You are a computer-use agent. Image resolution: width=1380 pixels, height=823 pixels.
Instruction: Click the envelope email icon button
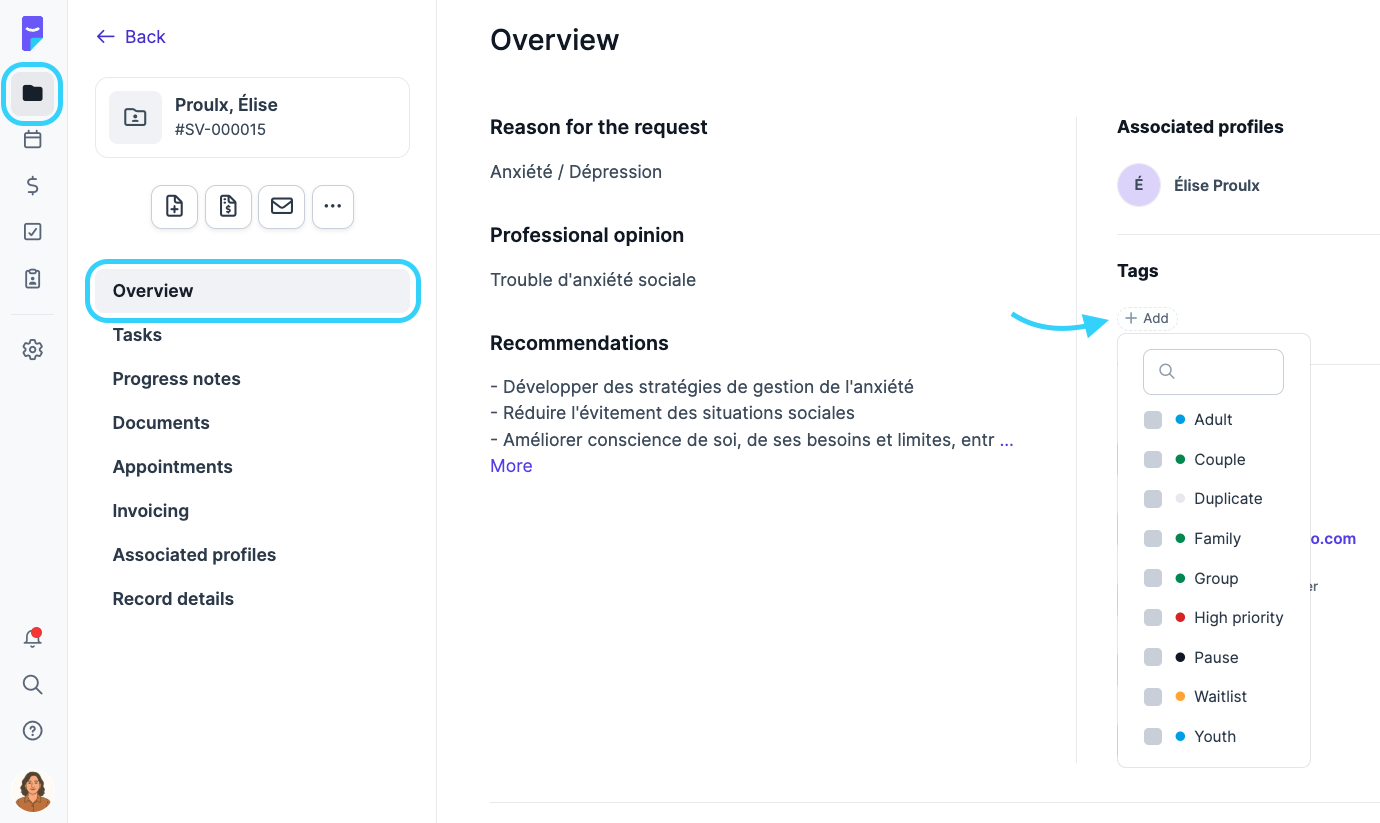click(x=282, y=207)
